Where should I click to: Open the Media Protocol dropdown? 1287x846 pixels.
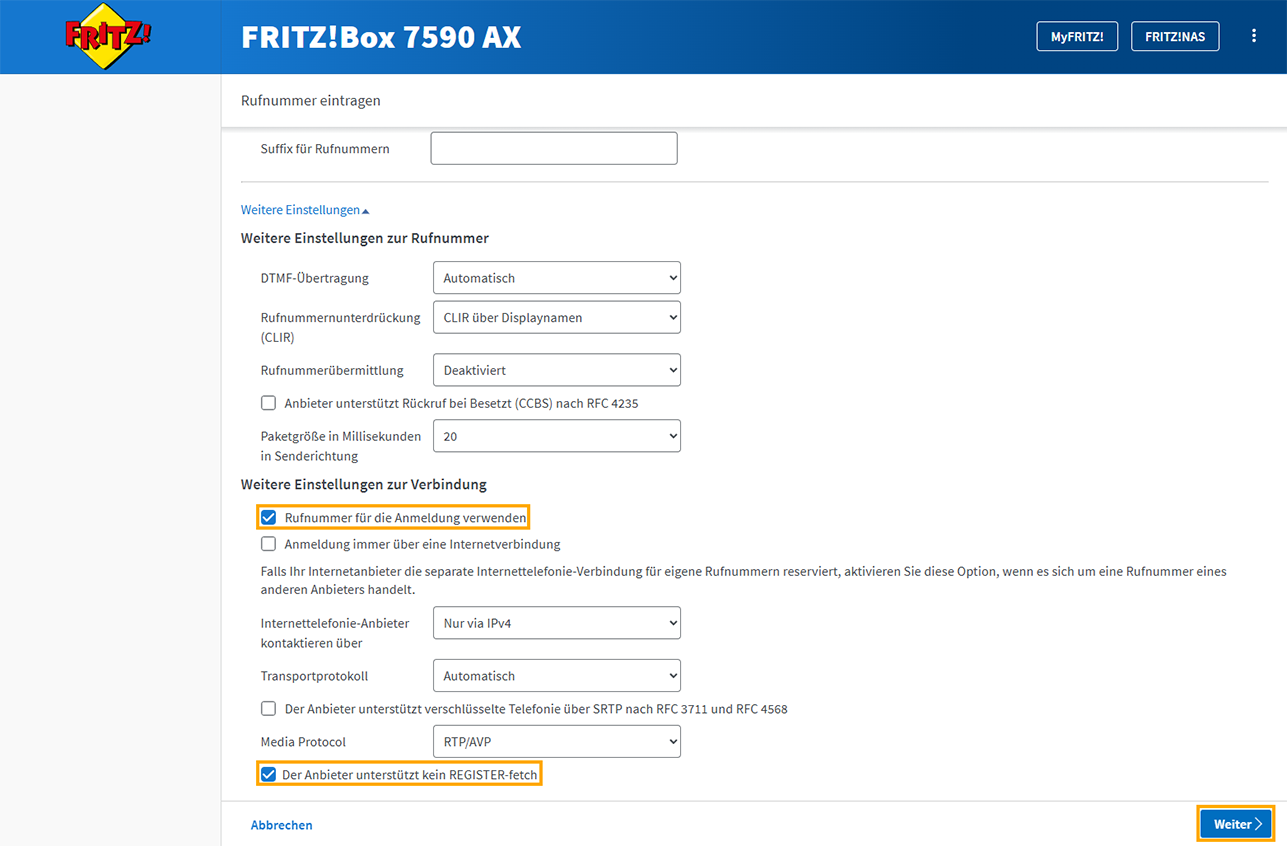click(557, 742)
